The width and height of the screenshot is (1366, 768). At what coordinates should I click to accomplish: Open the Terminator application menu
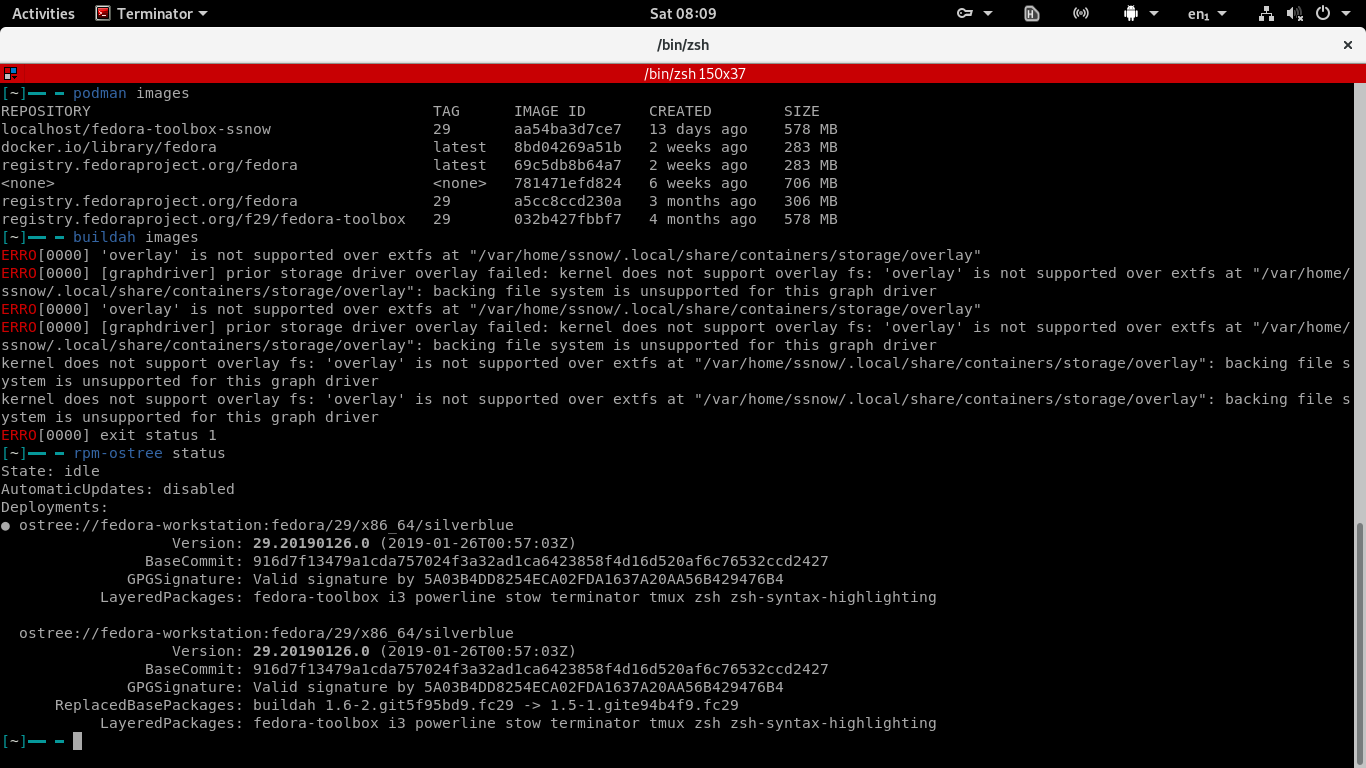(x=151, y=13)
